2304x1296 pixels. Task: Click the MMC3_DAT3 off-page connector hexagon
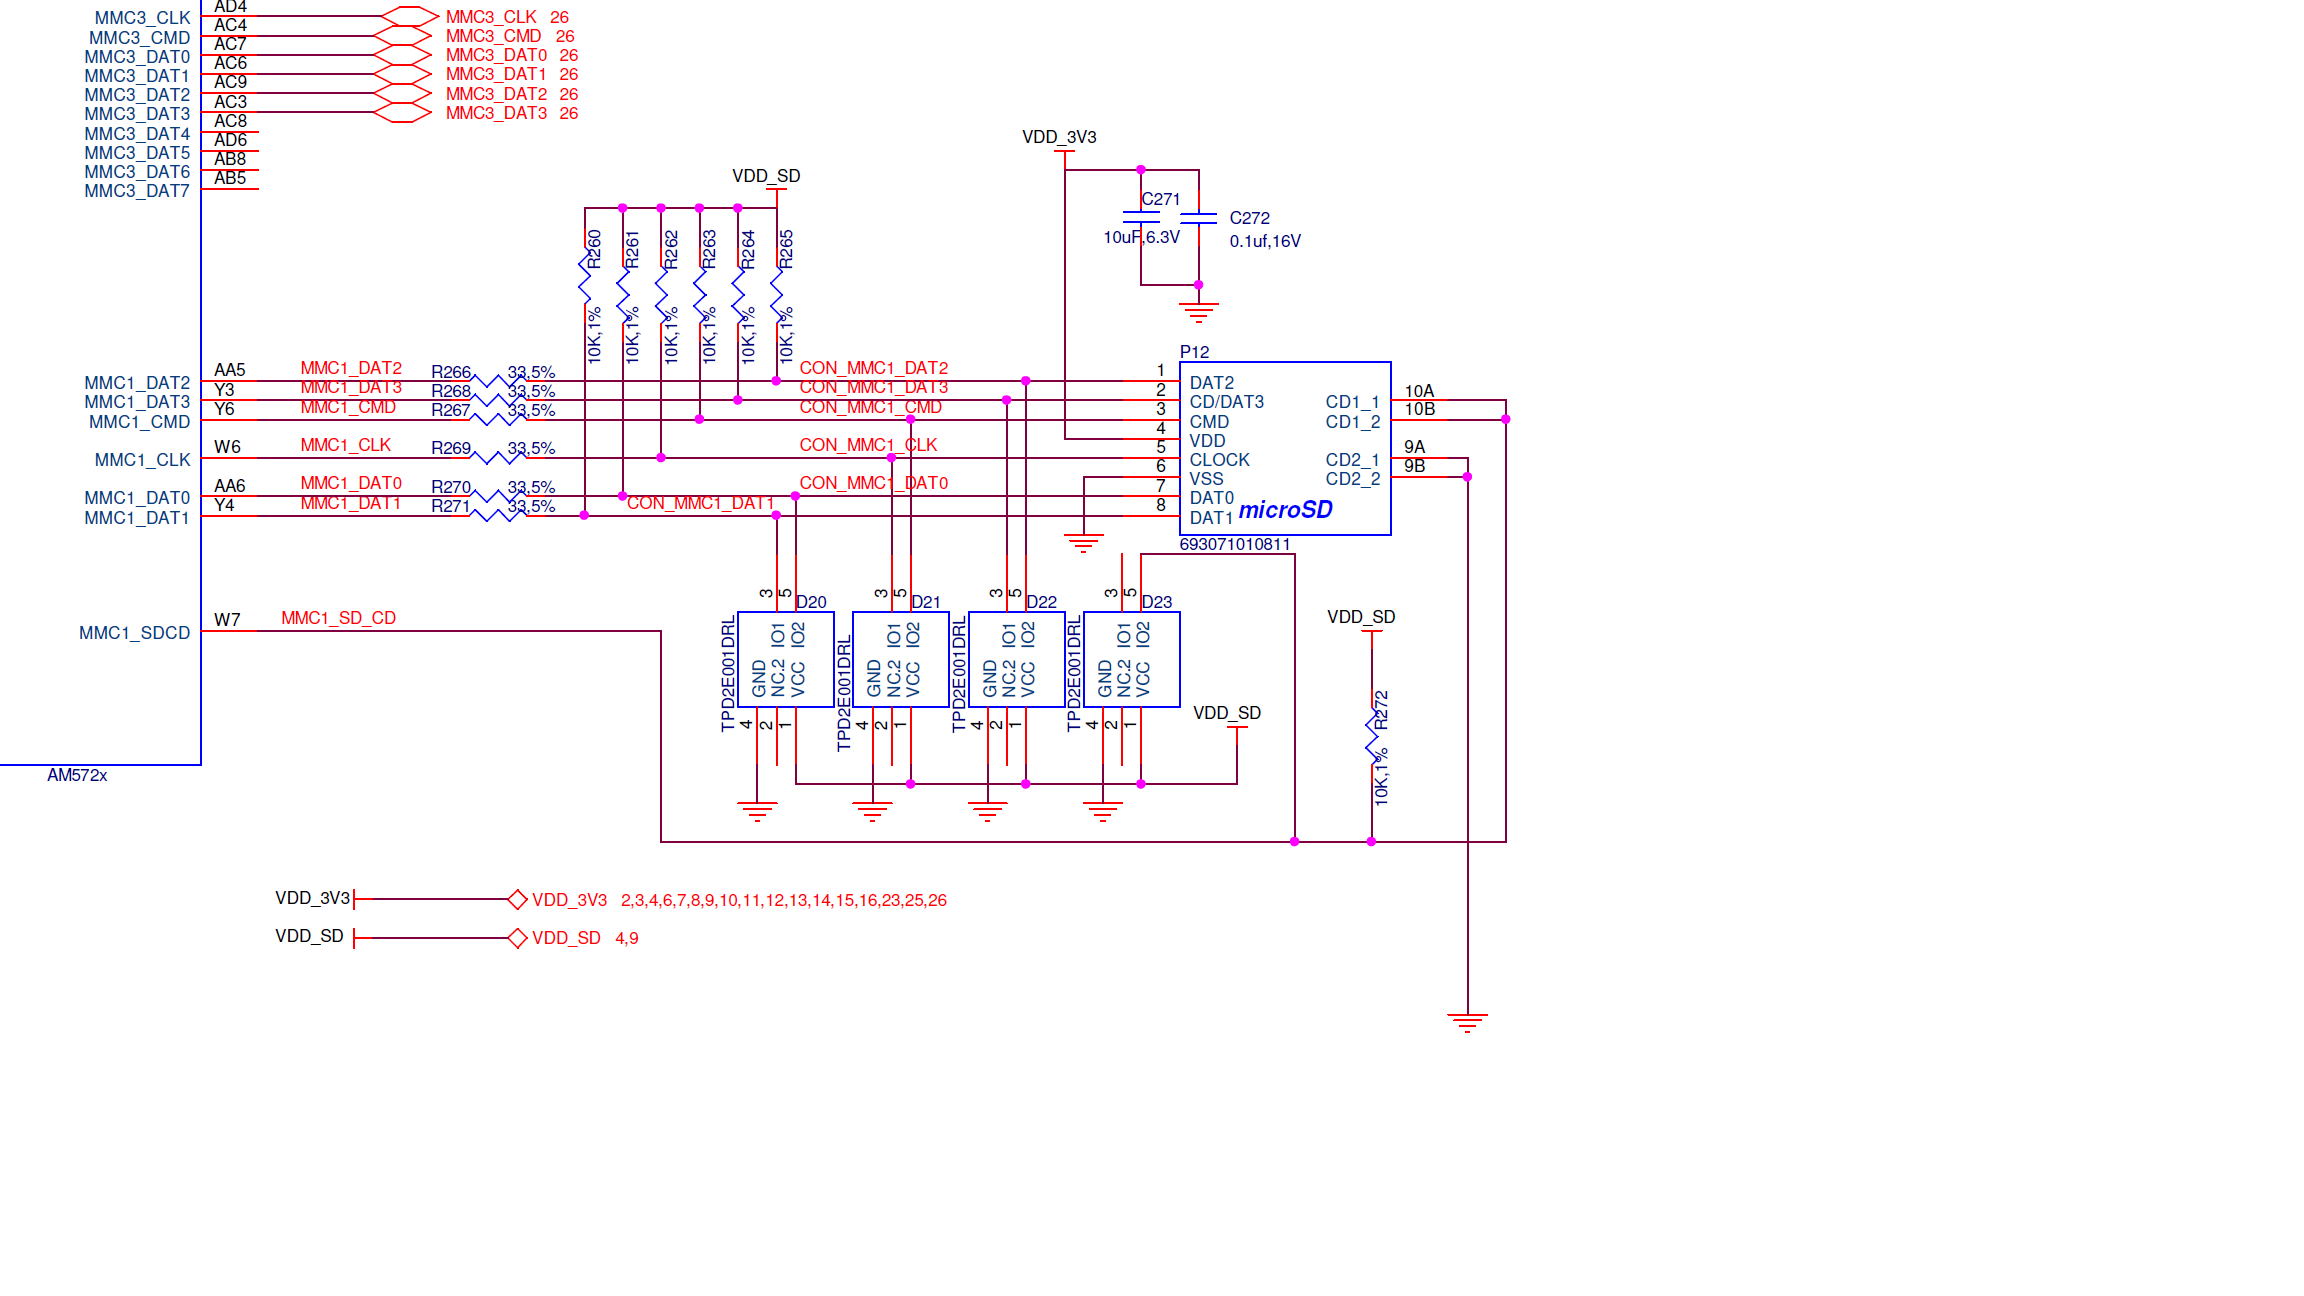(x=402, y=112)
